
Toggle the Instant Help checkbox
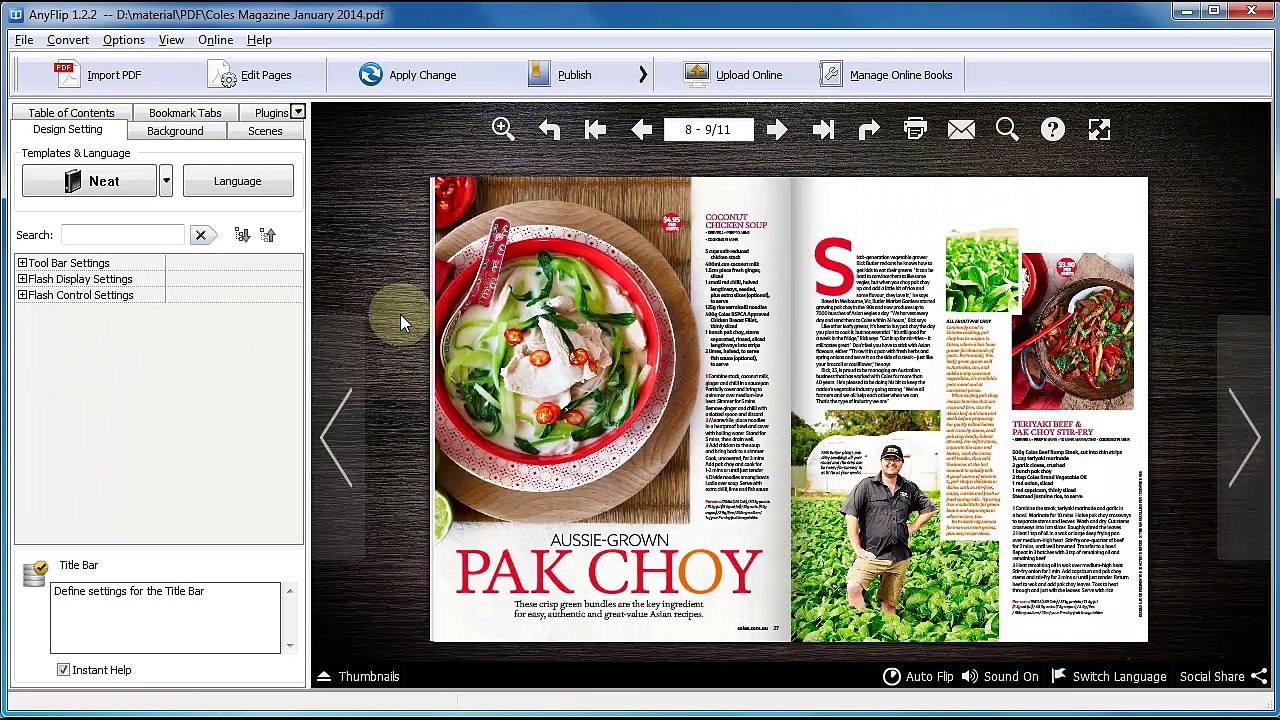pyautogui.click(x=63, y=670)
